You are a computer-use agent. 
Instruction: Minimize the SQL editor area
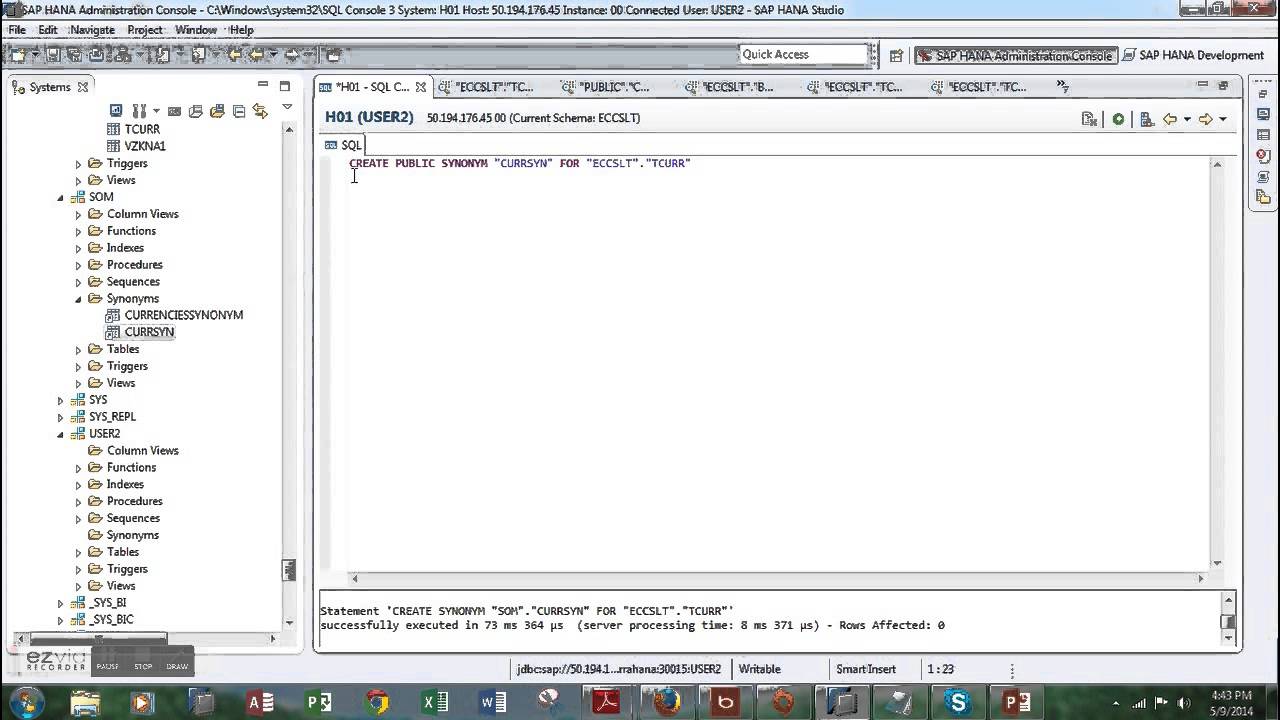pos(1202,86)
